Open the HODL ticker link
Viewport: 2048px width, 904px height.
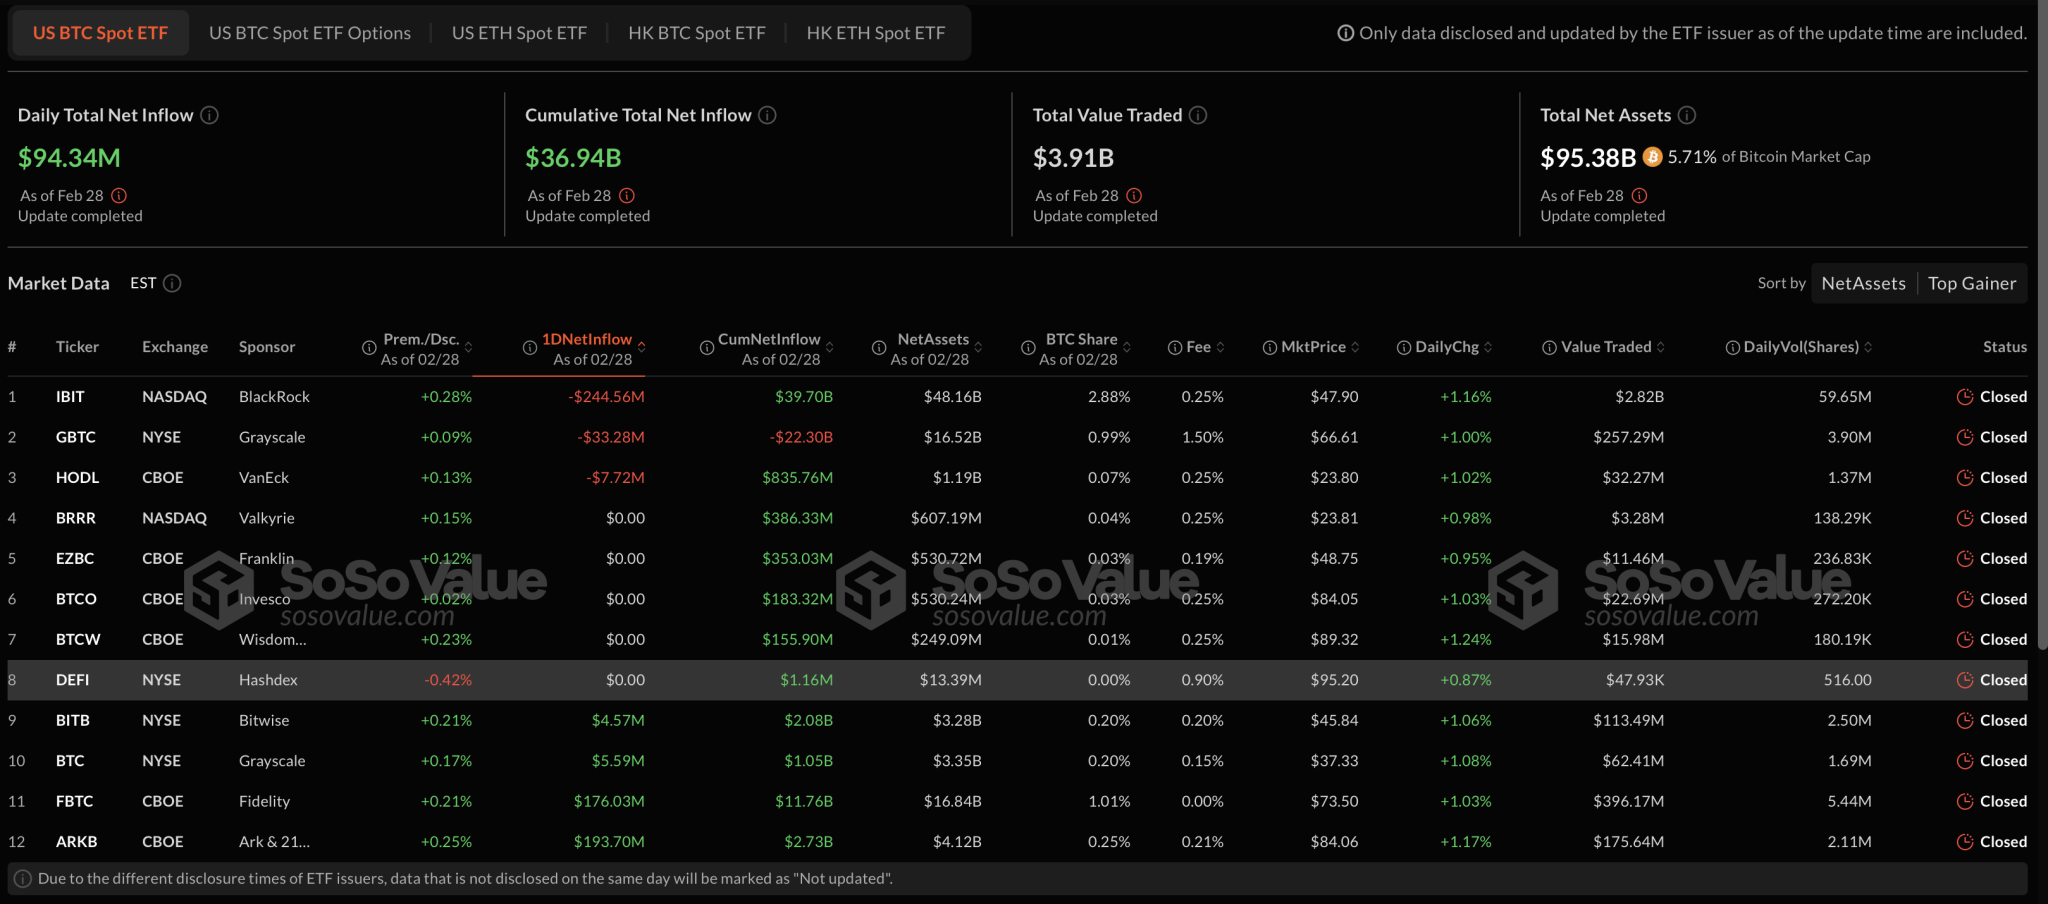(x=77, y=478)
